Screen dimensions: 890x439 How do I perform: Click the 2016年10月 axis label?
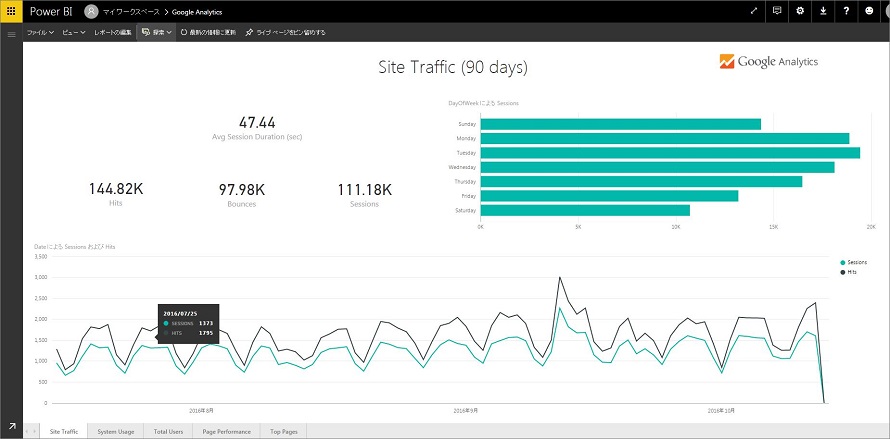pos(721,409)
